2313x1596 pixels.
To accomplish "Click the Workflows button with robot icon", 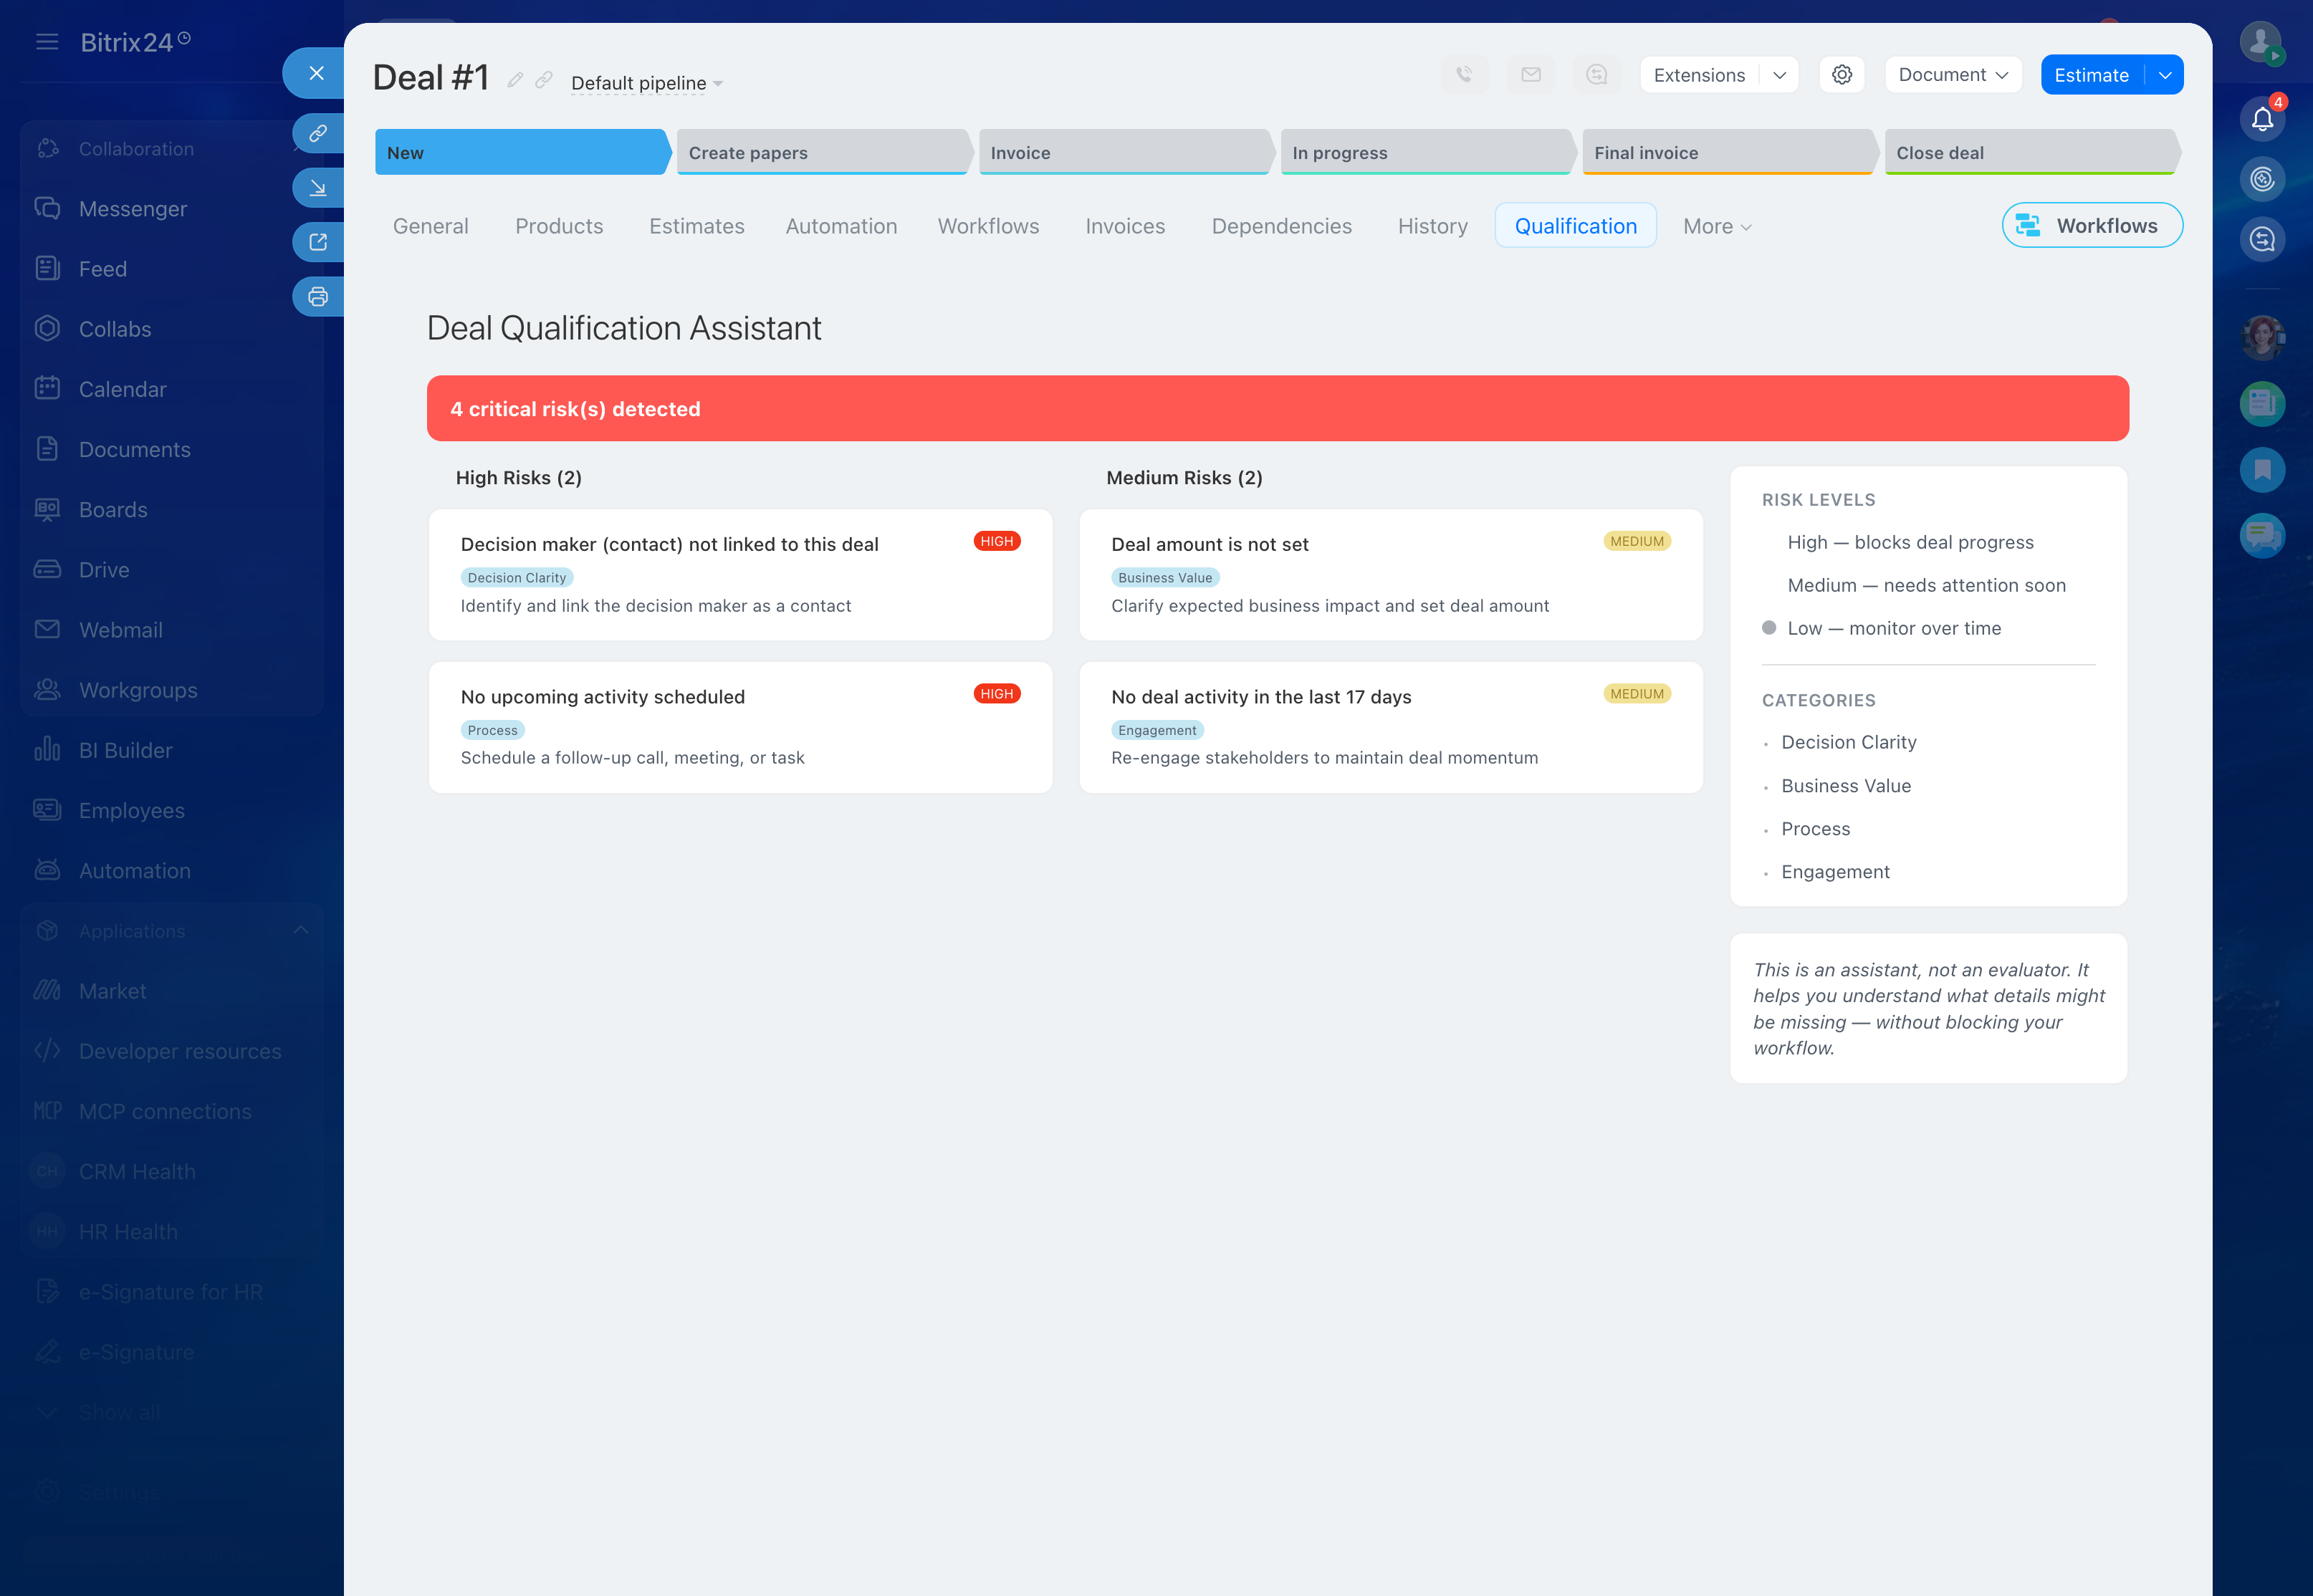I will (2092, 226).
